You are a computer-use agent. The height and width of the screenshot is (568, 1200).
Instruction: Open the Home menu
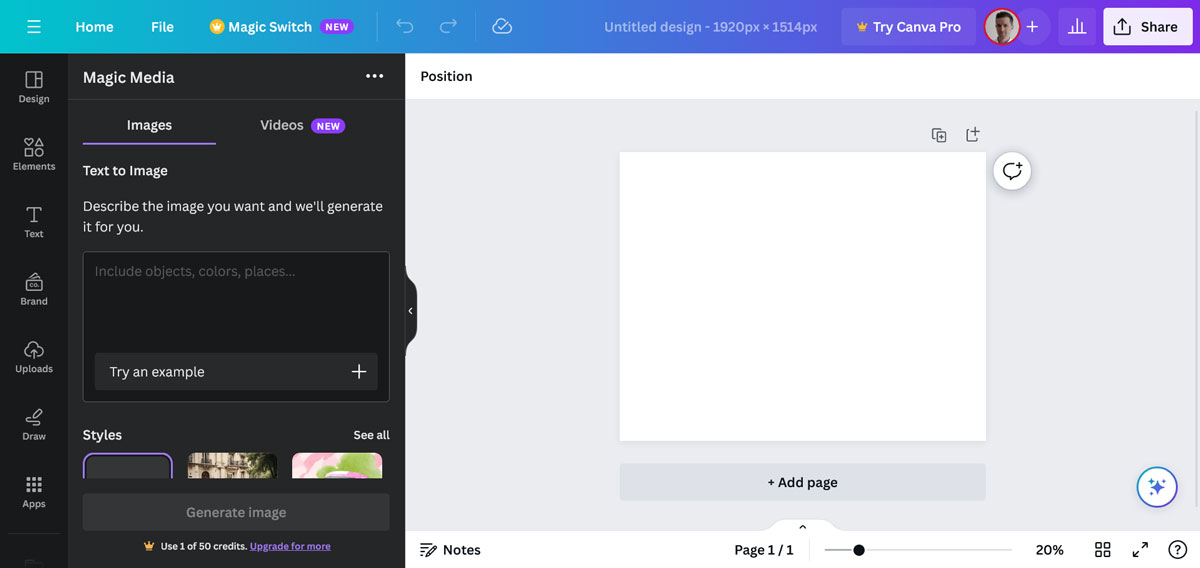point(94,27)
